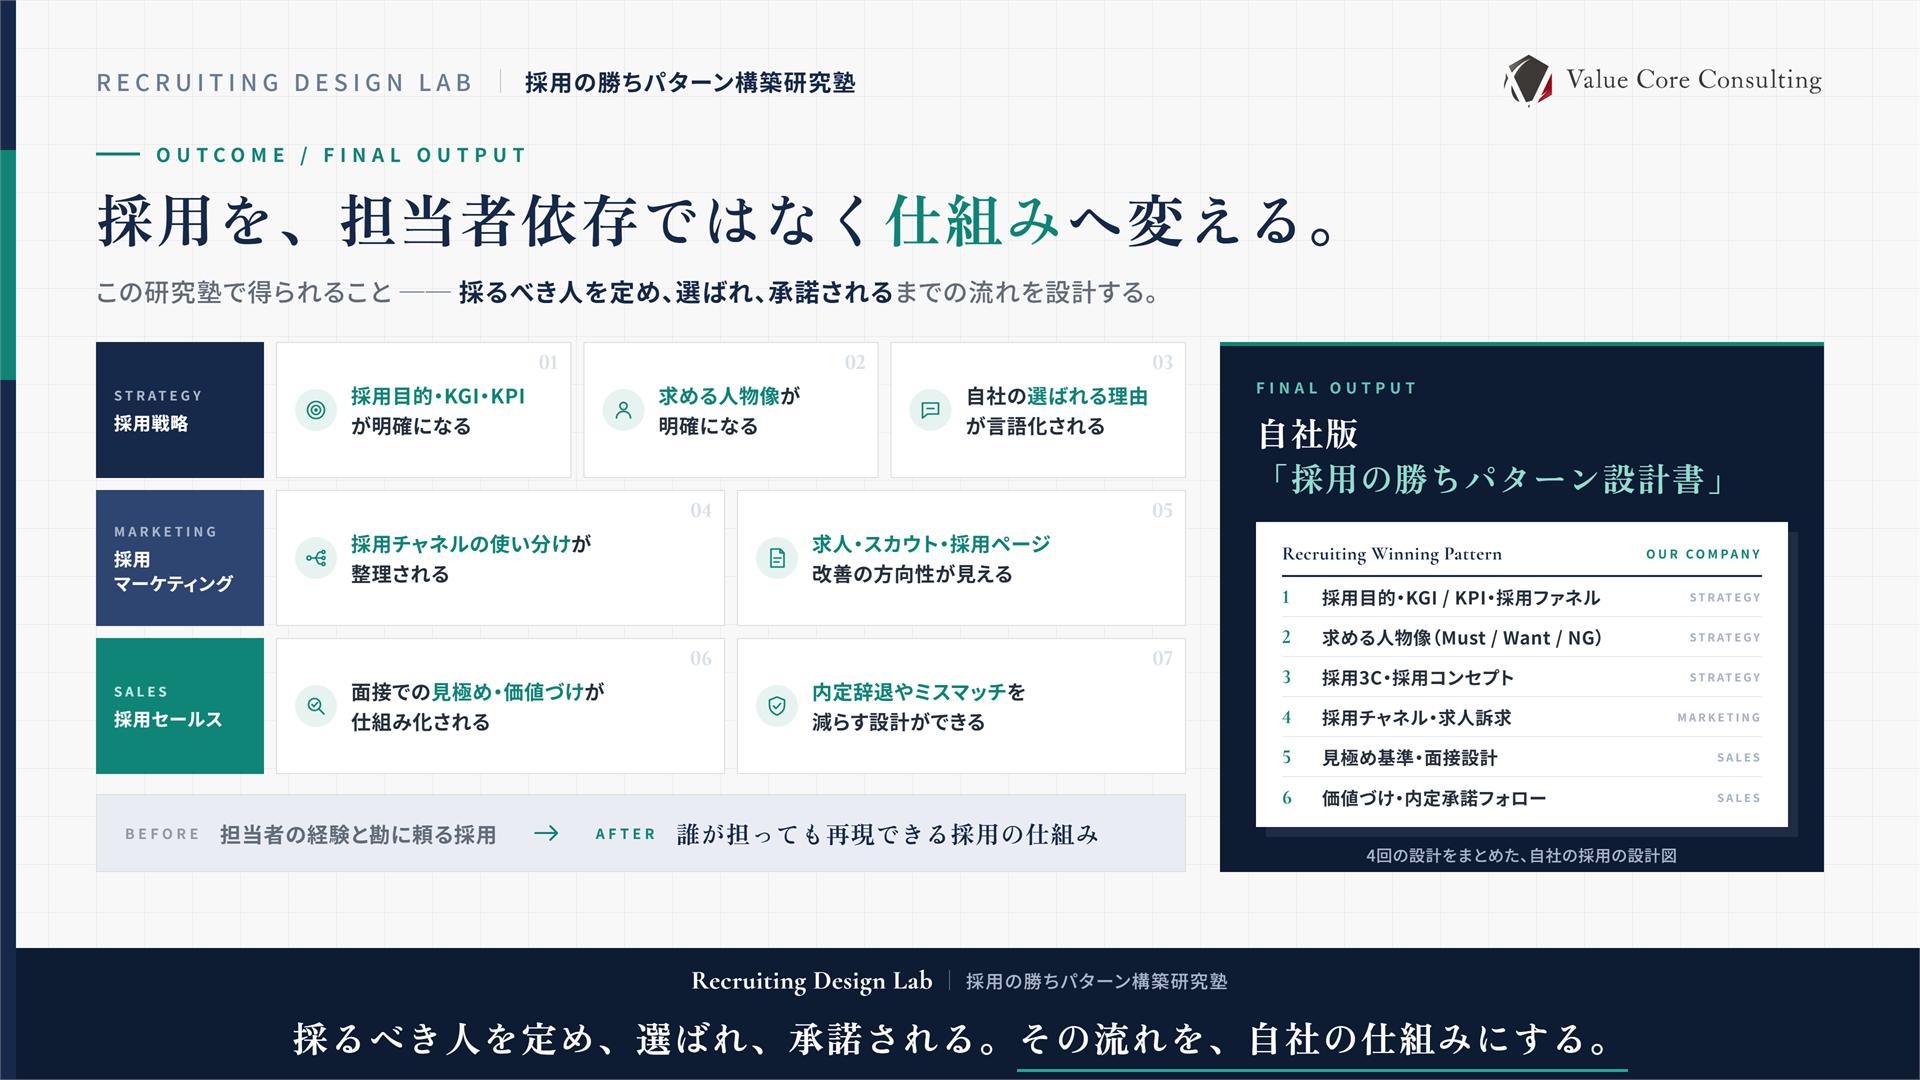Click row 求める人物像（Must / Want / NG）

click(1521, 637)
